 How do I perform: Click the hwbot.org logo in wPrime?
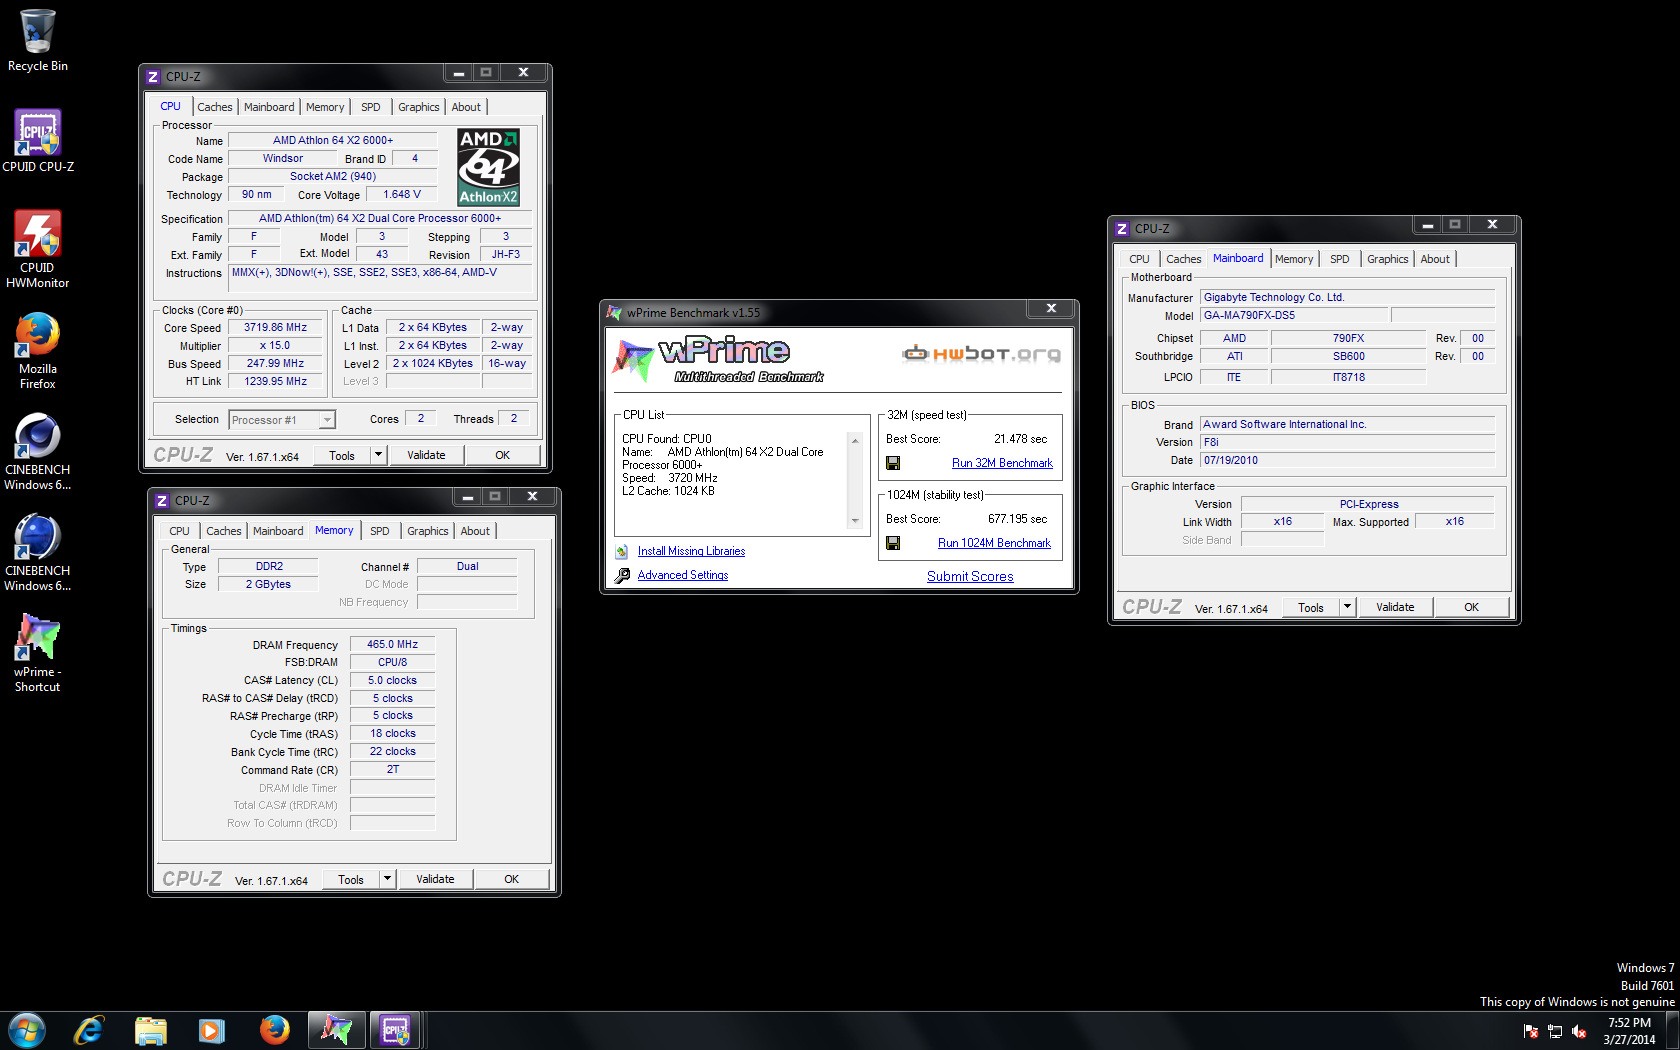981,353
